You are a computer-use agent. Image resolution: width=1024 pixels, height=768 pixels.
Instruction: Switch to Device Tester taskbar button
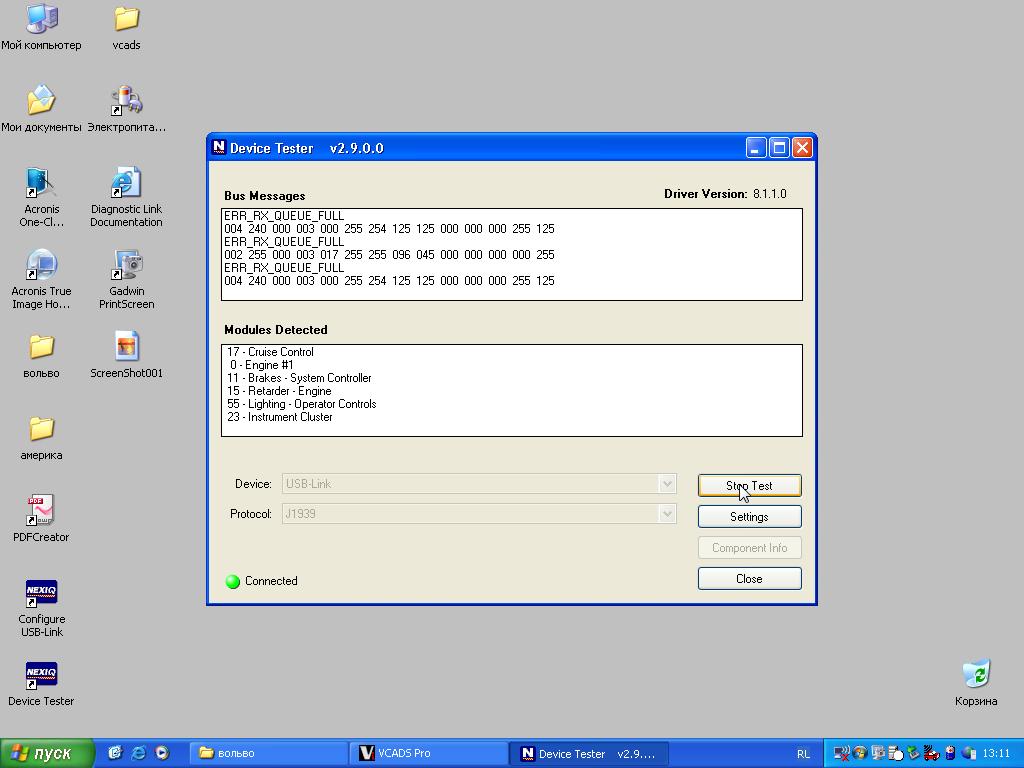point(589,753)
